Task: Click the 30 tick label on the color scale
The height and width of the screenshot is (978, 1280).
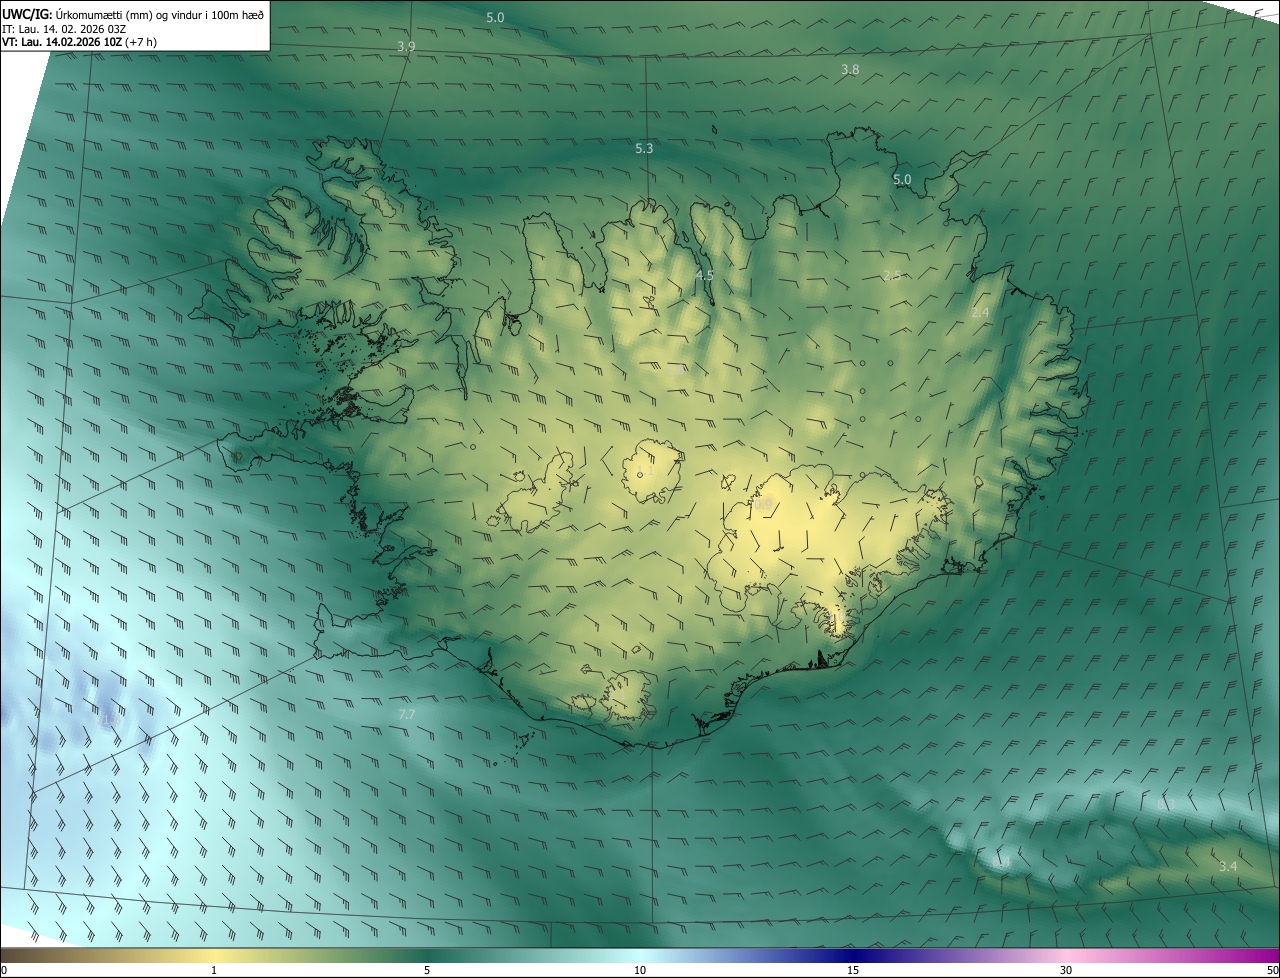Action: point(1066,970)
